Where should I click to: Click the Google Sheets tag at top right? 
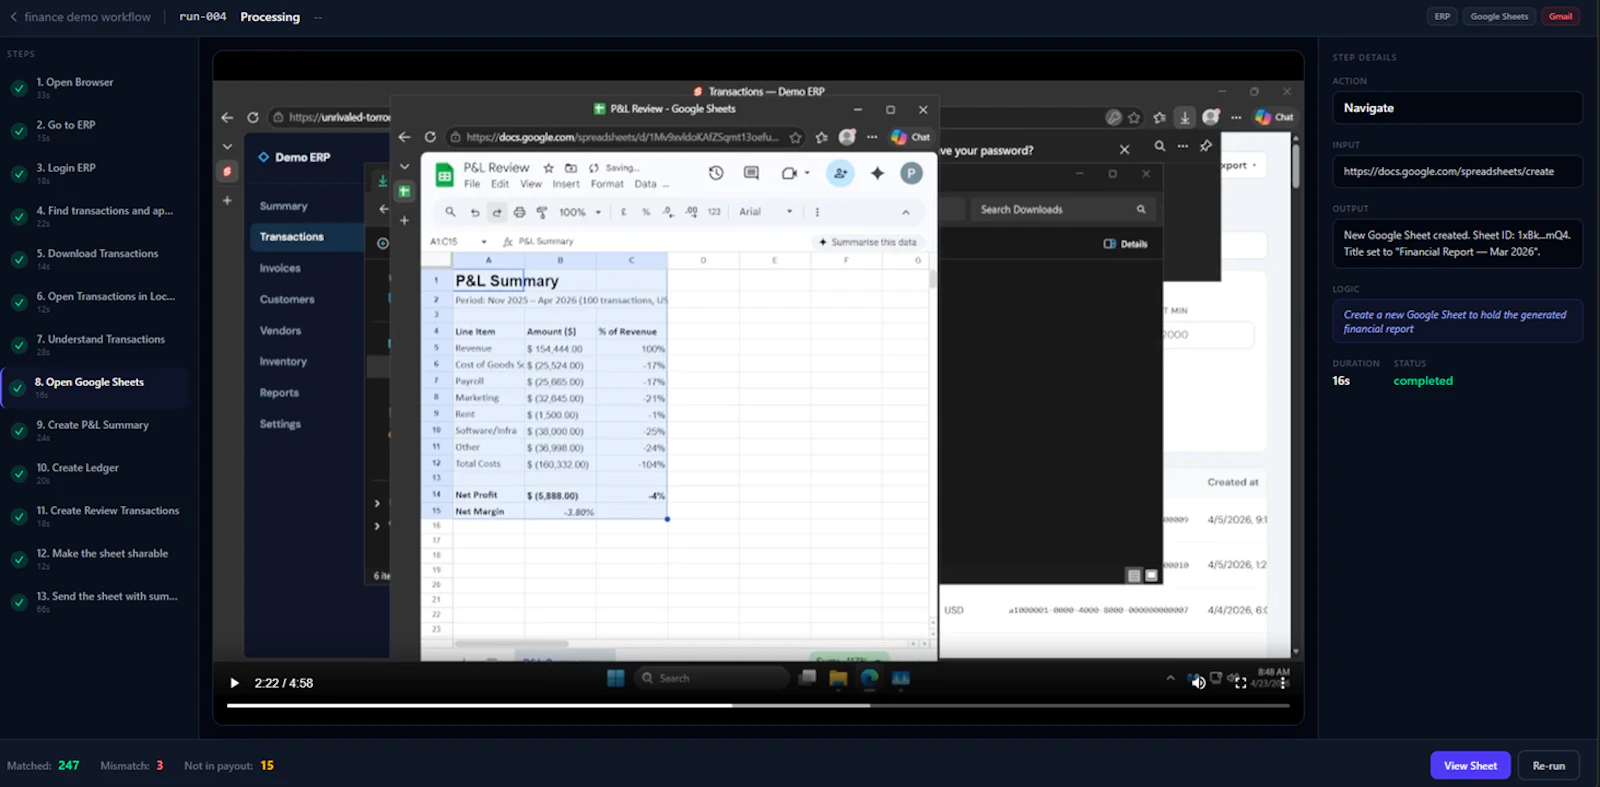tap(1499, 17)
